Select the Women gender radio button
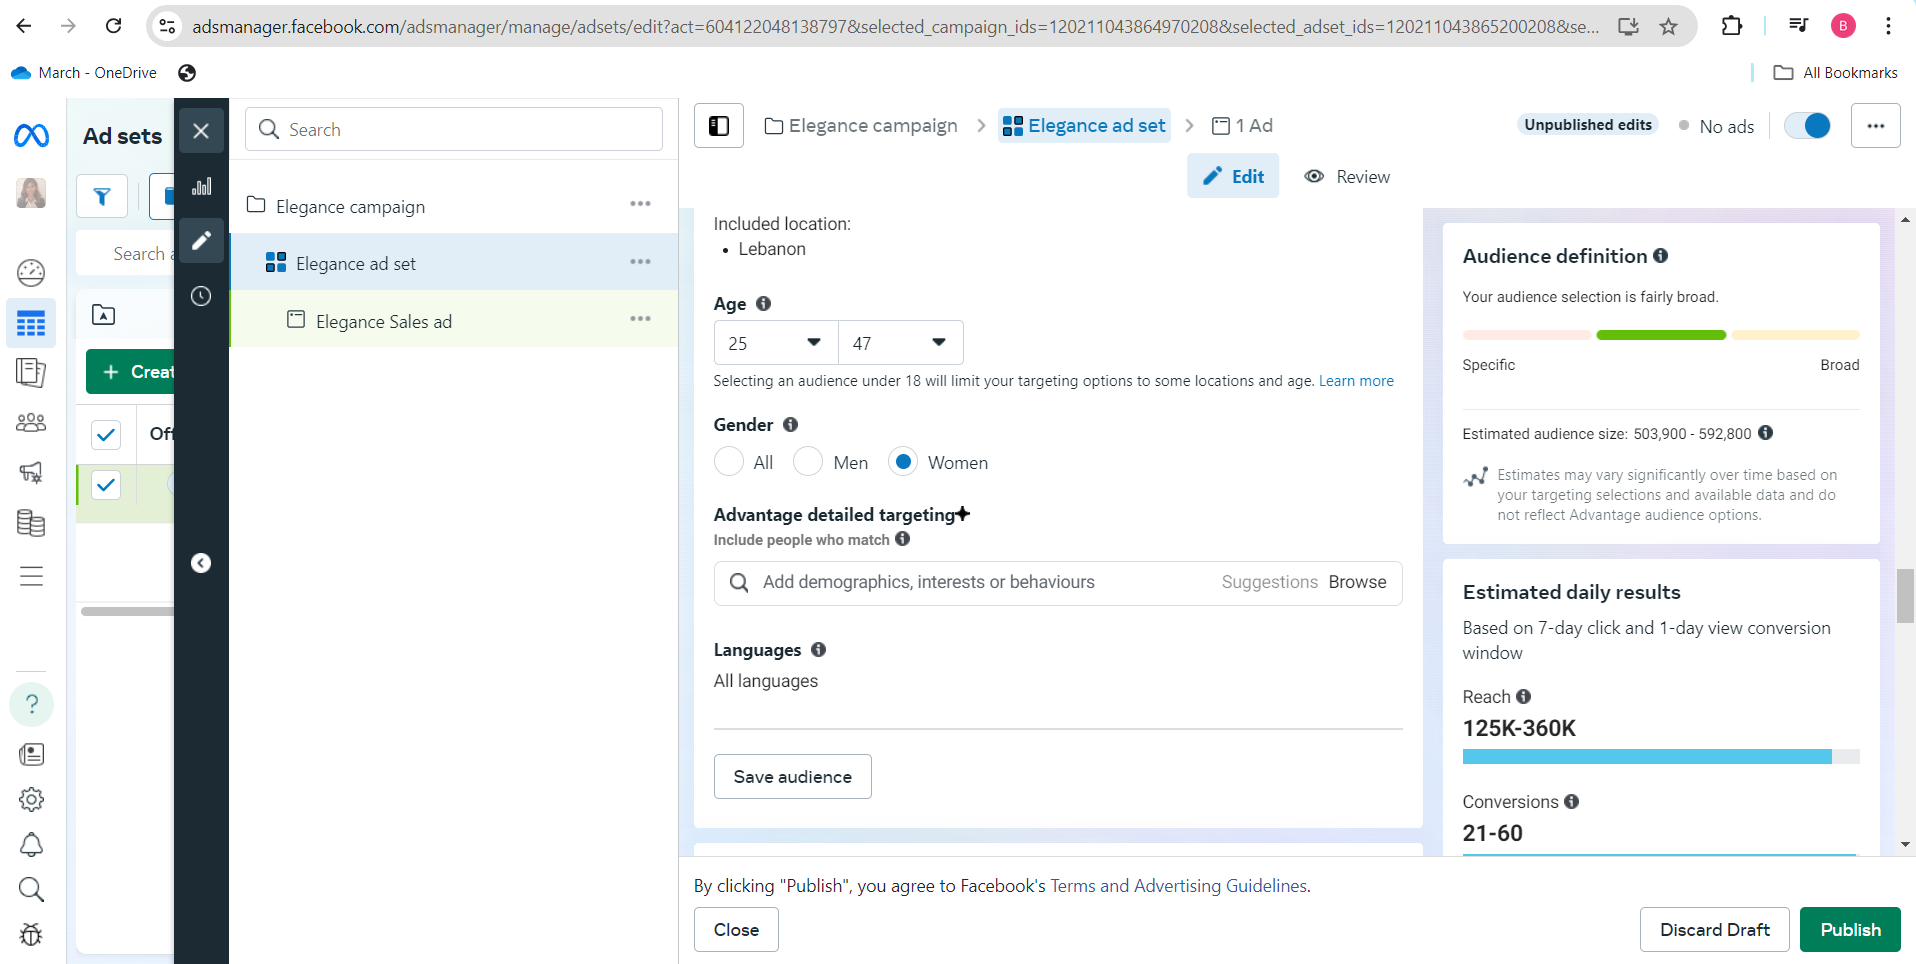The height and width of the screenshot is (964, 1916). (903, 462)
